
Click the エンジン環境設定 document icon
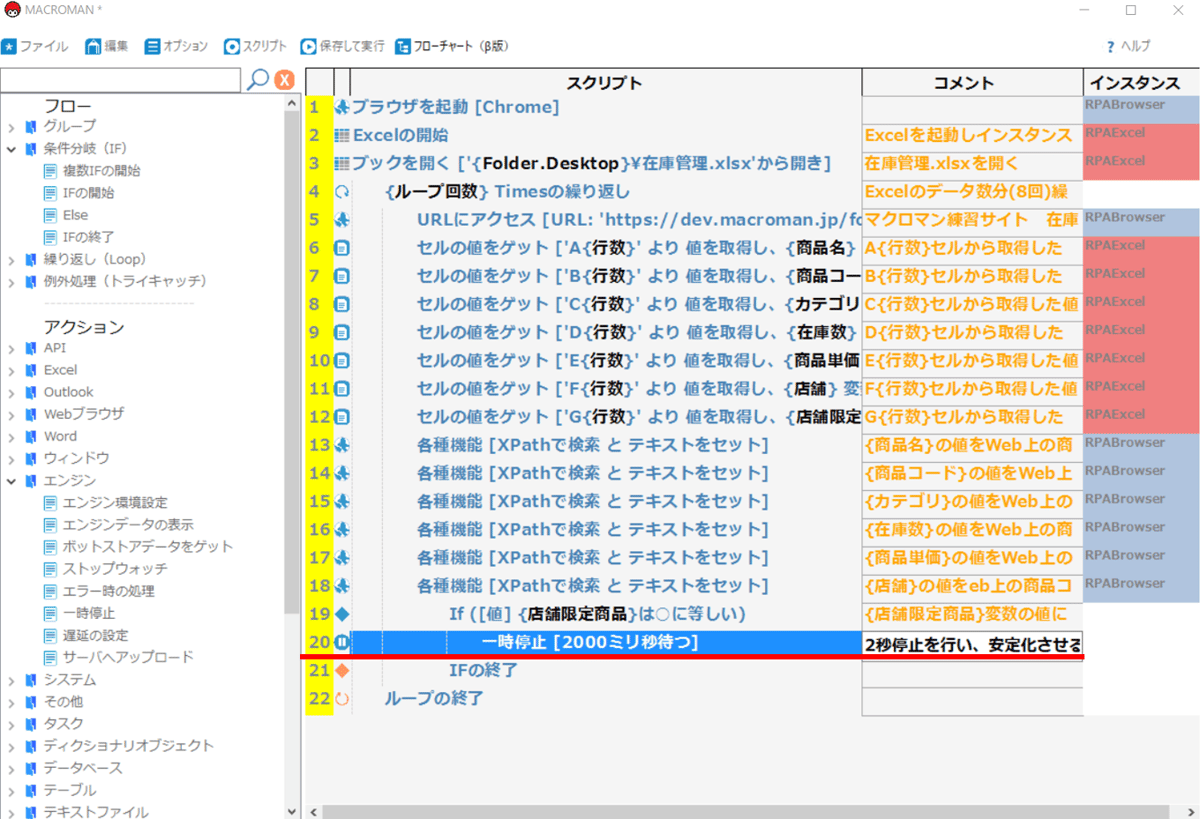click(50, 503)
